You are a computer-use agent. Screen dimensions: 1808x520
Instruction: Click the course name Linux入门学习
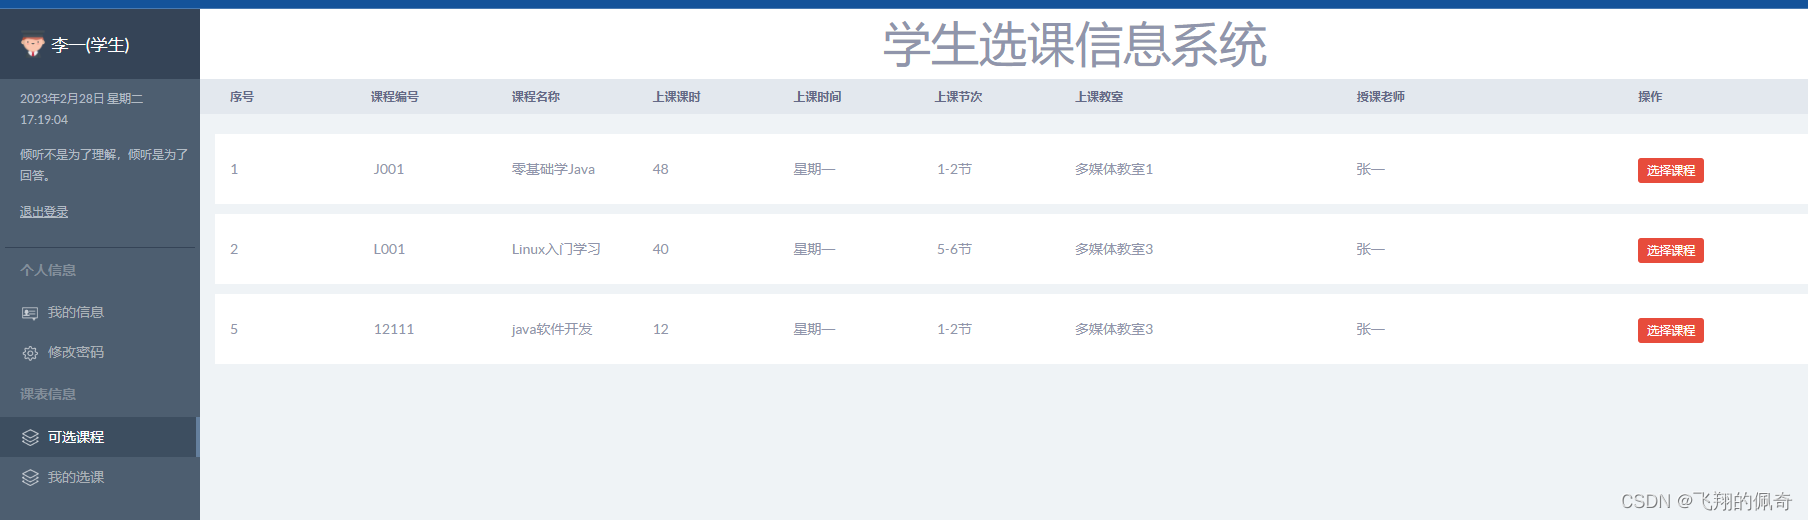(556, 249)
